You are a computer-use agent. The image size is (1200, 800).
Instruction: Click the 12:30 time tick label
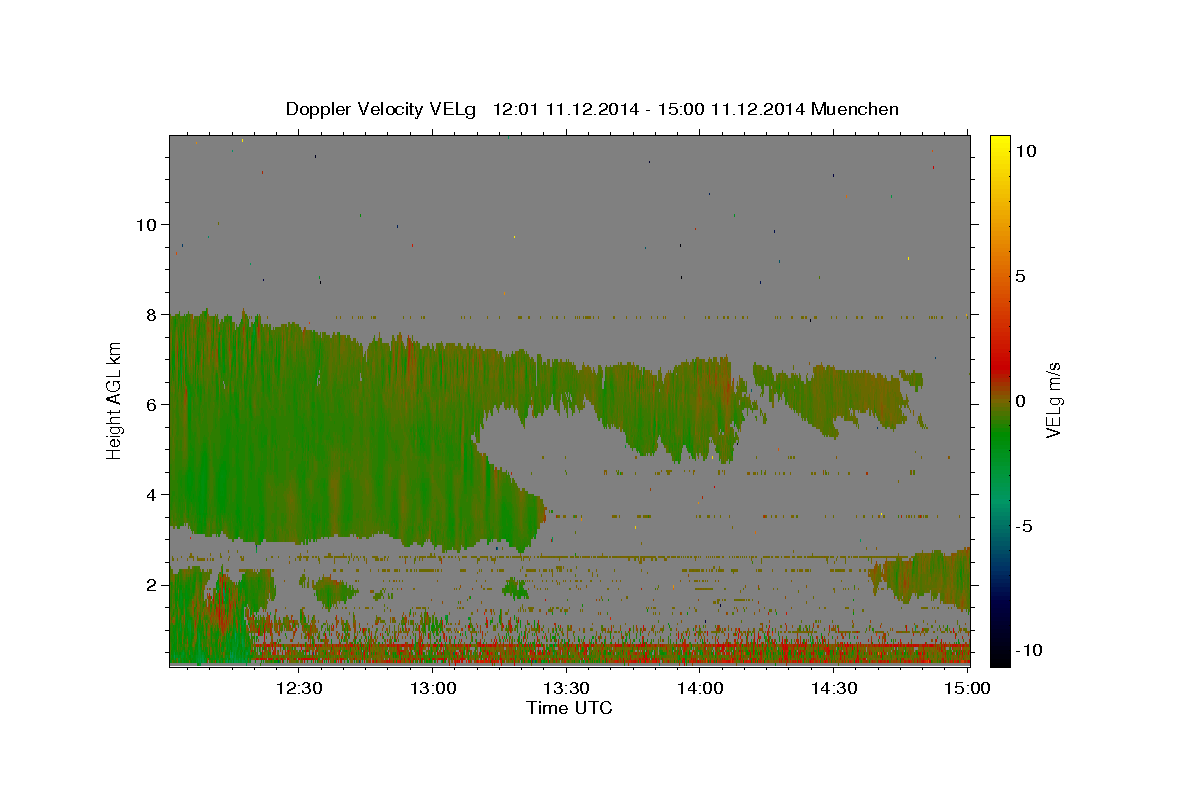pyautogui.click(x=299, y=688)
